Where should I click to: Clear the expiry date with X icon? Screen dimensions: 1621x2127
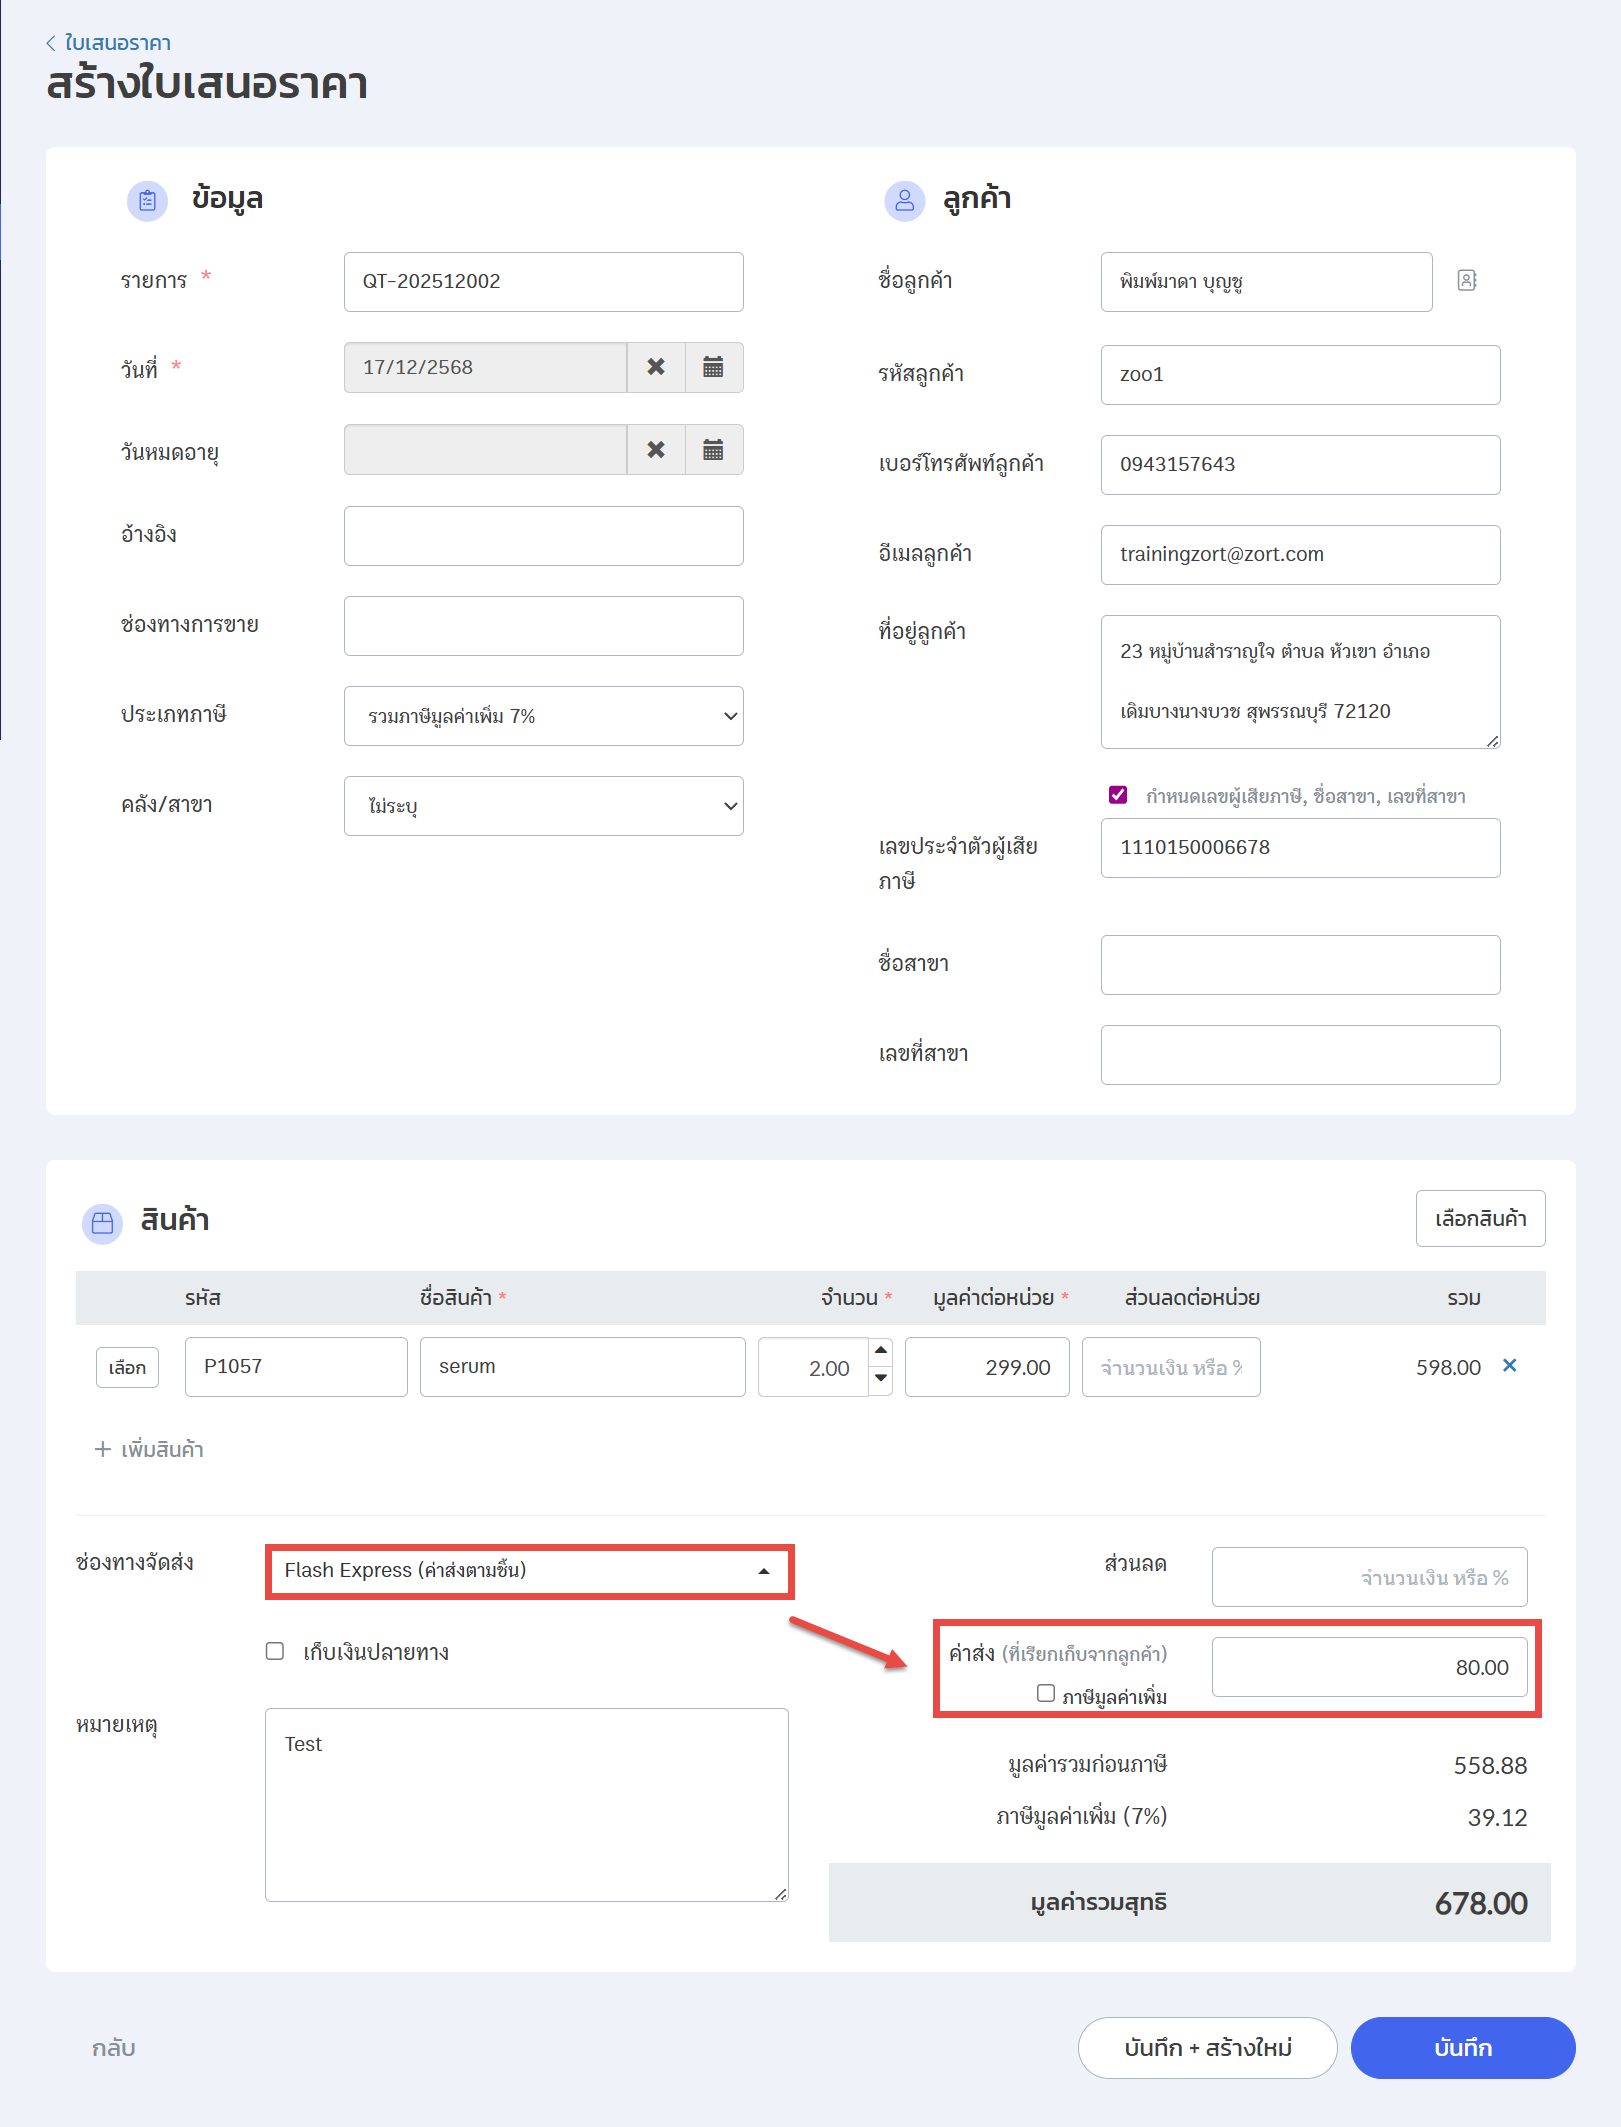656,450
